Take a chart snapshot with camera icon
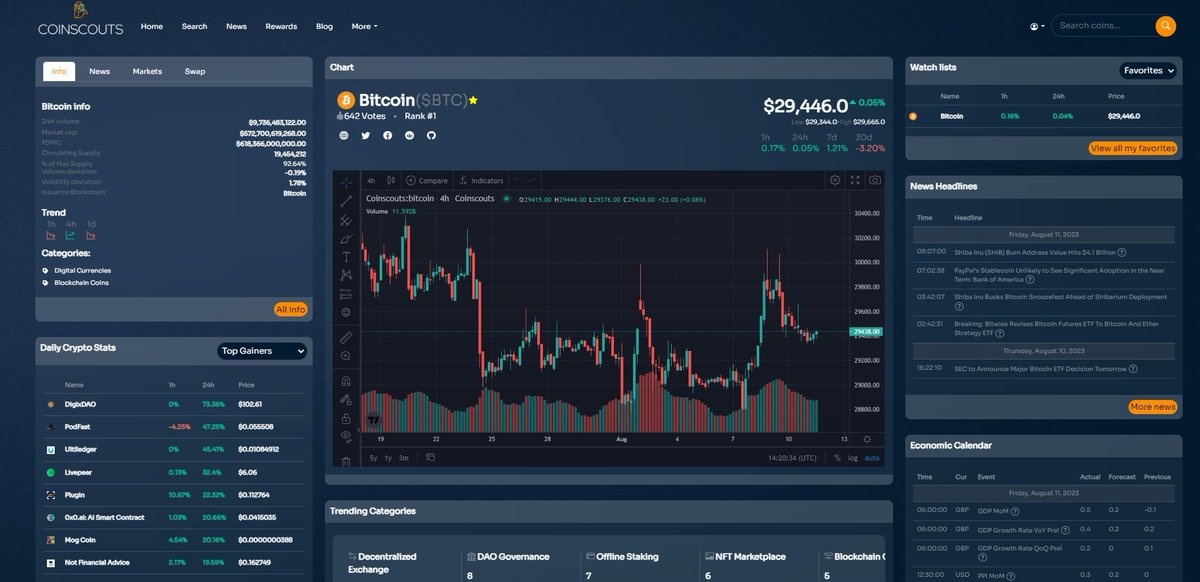The width and height of the screenshot is (1200, 582). [x=875, y=180]
